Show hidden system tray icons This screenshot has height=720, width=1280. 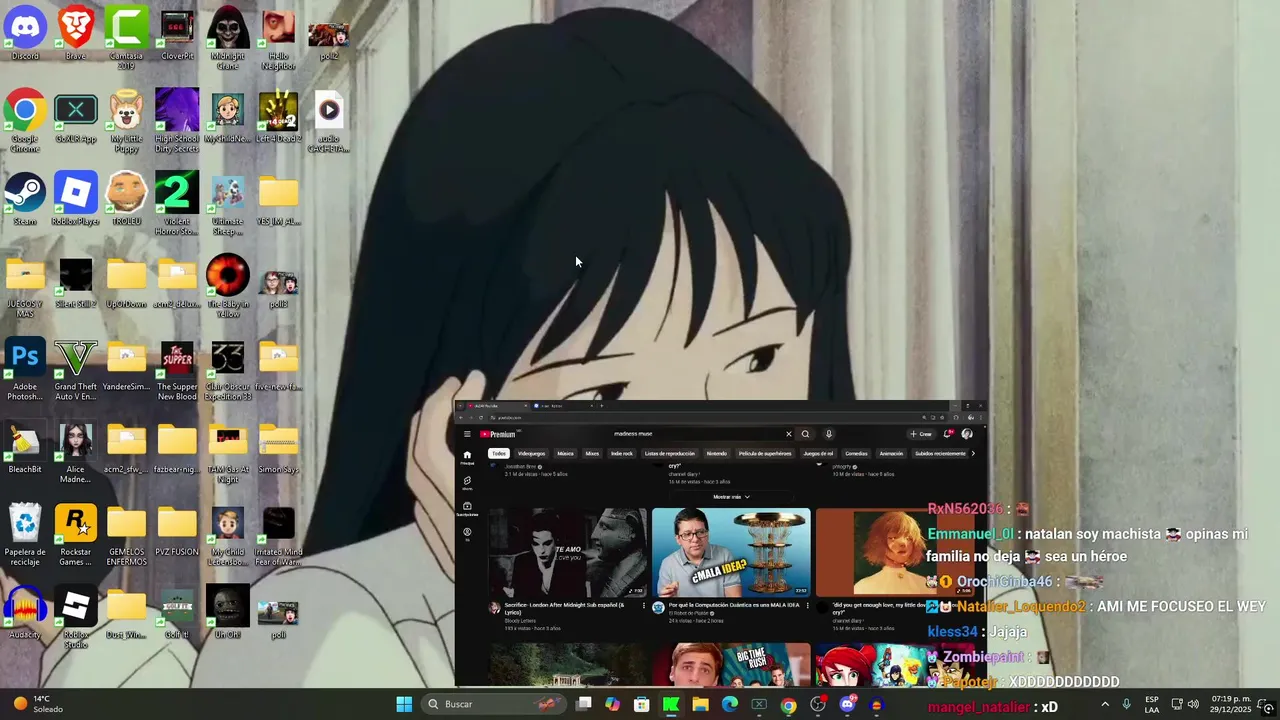(1105, 704)
